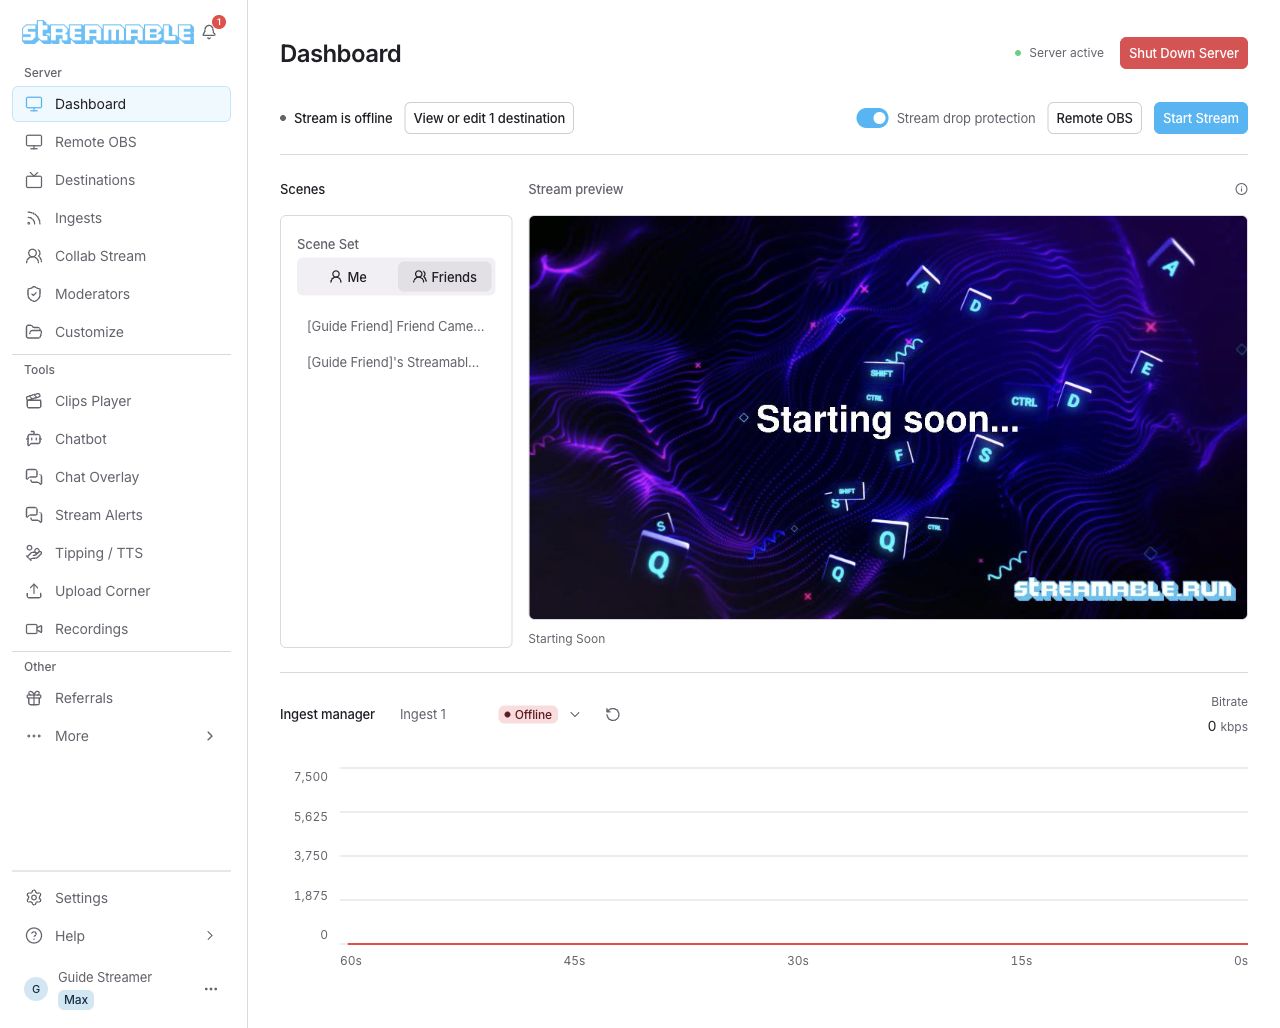Open Recordings page

point(121,629)
